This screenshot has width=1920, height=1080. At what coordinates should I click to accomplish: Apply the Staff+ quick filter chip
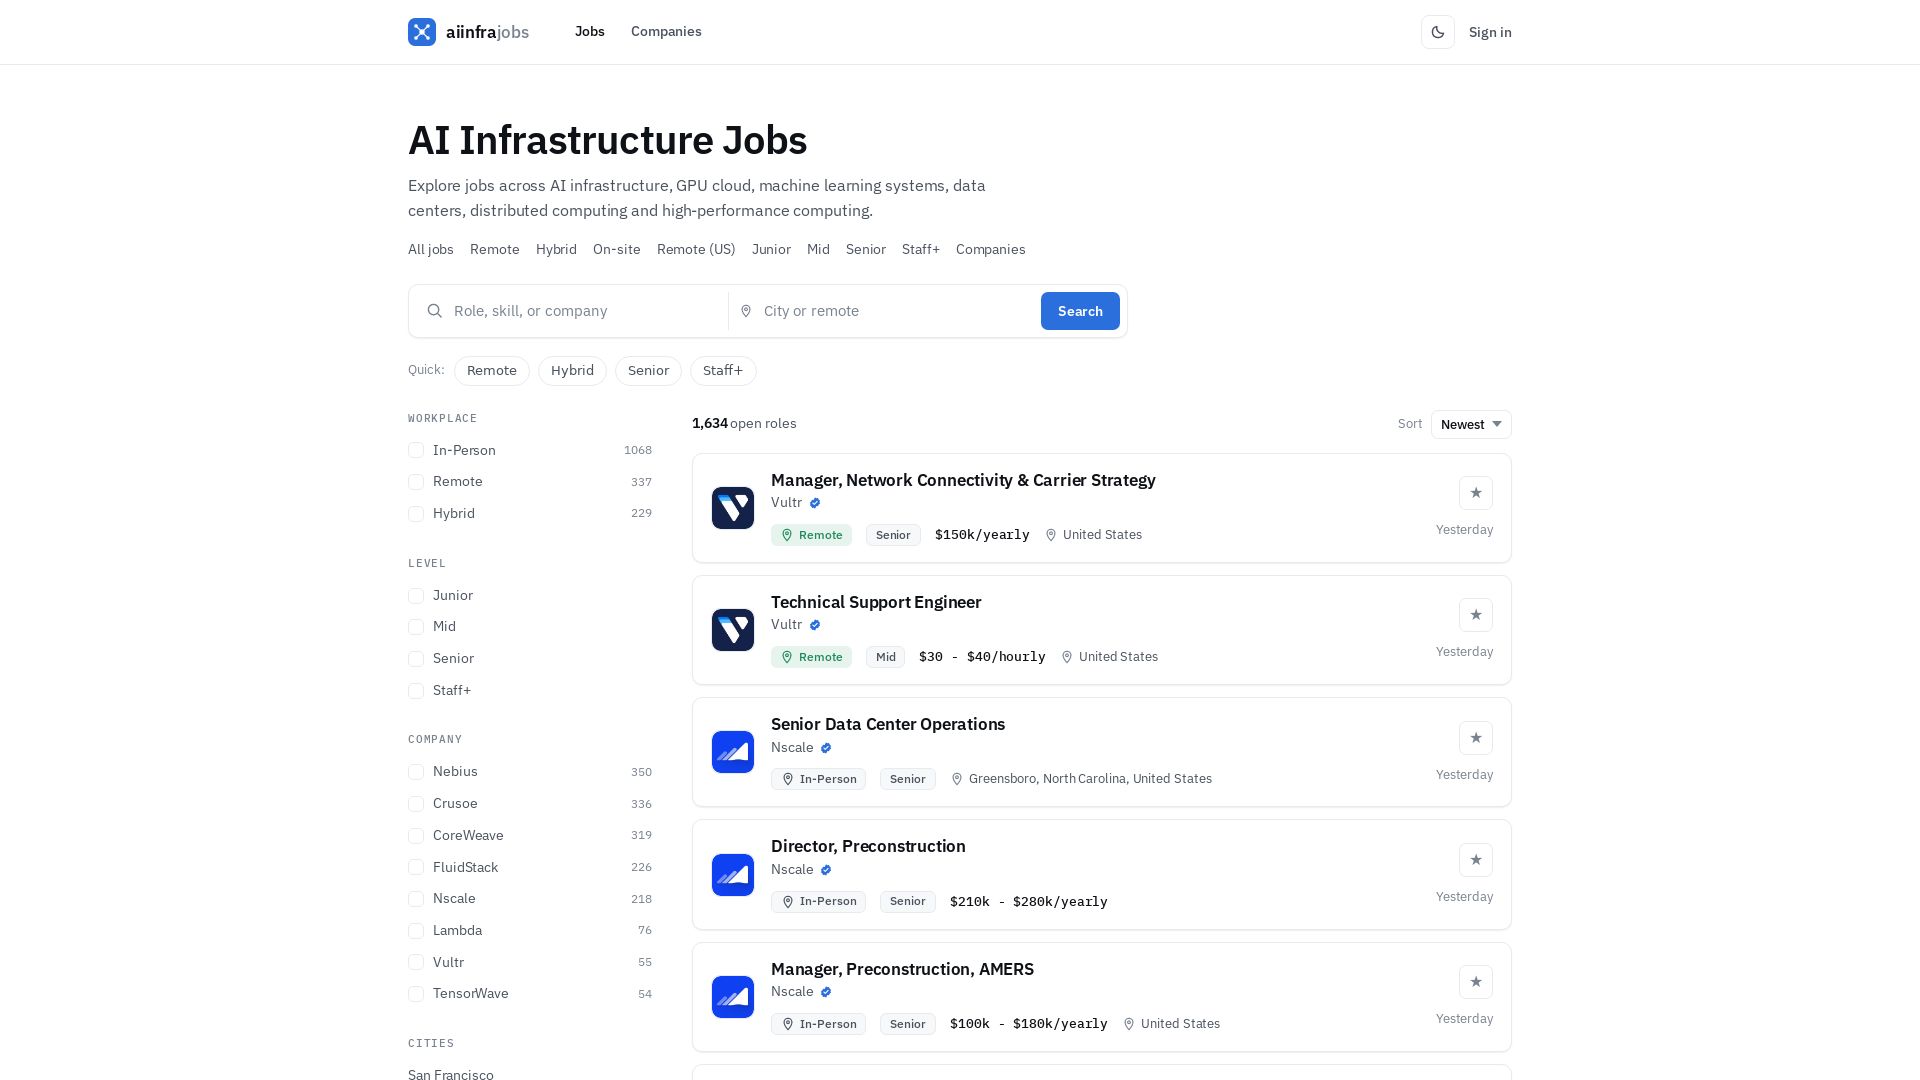(723, 371)
